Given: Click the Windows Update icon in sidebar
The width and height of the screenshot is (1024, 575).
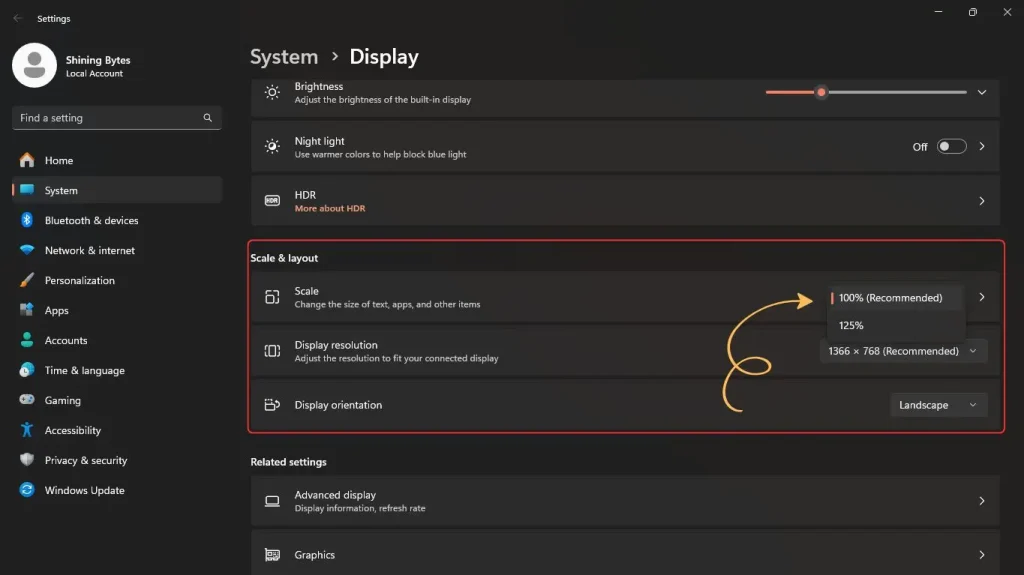Looking at the screenshot, I should 27,490.
